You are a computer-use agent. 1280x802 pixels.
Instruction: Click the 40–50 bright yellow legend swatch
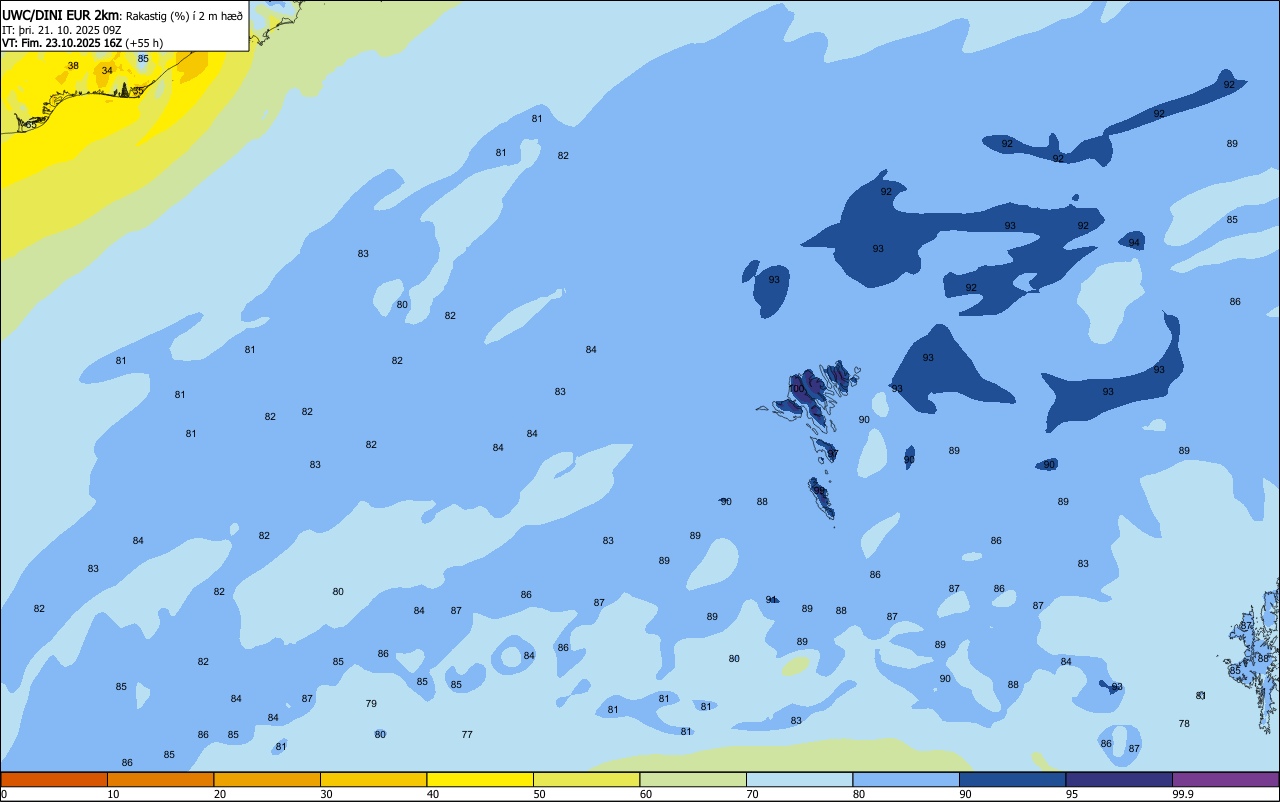pos(480,779)
